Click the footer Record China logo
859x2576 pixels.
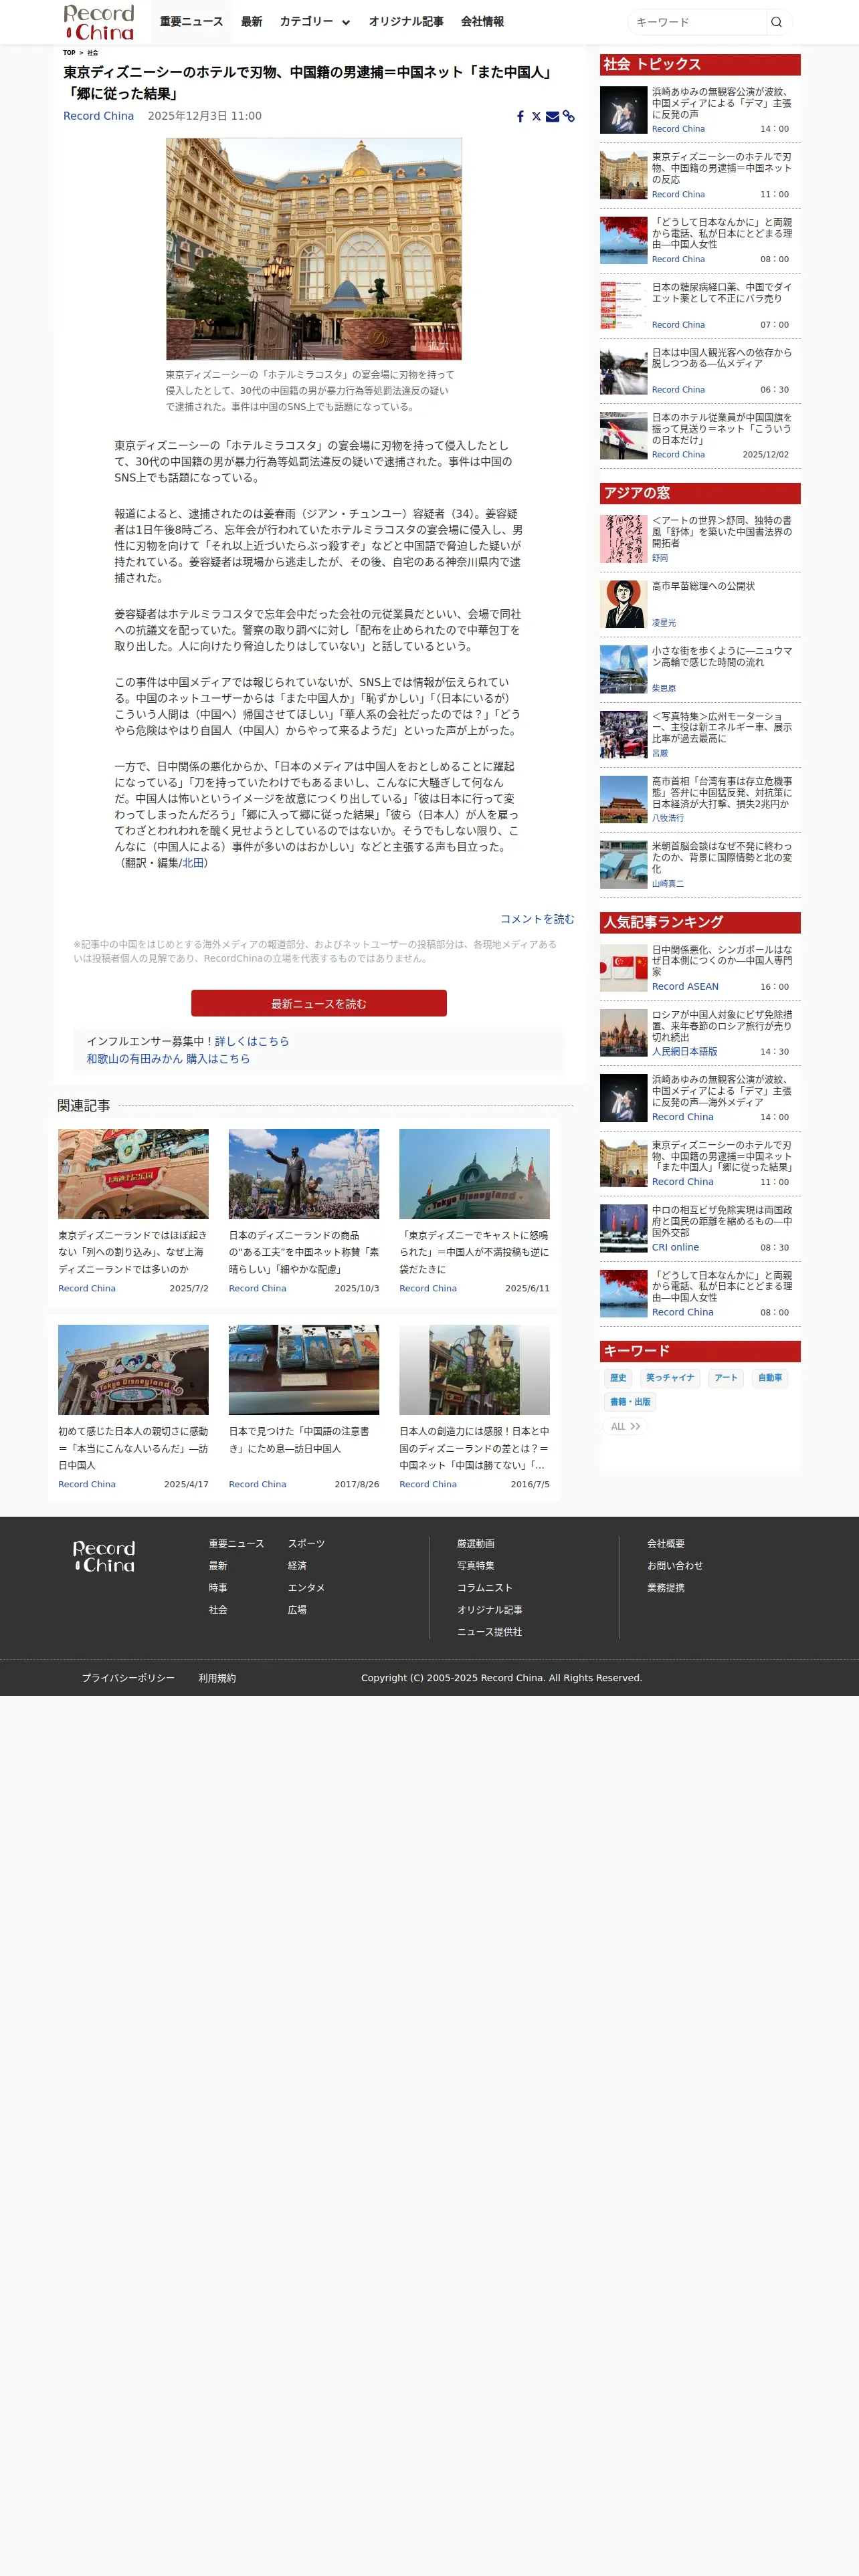click(104, 1556)
